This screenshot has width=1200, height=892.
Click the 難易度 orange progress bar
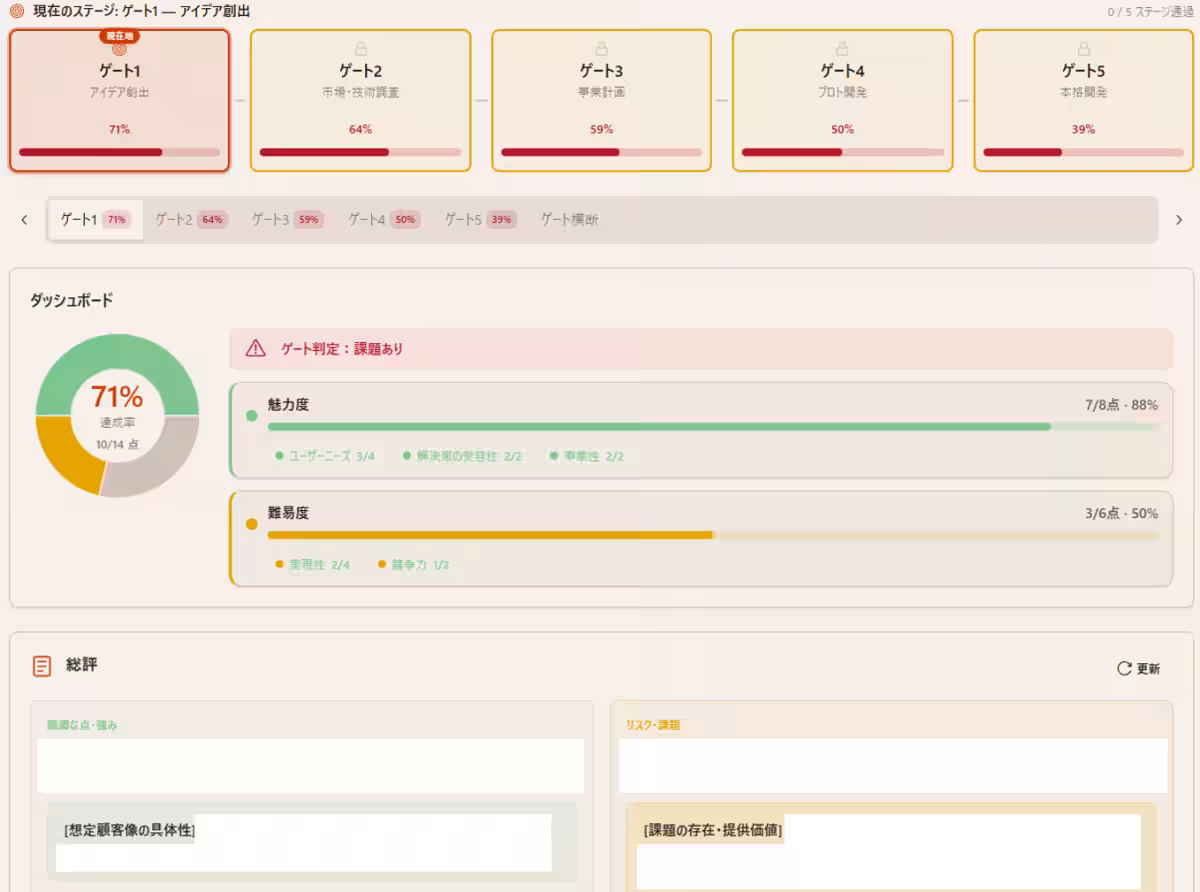[x=714, y=535]
